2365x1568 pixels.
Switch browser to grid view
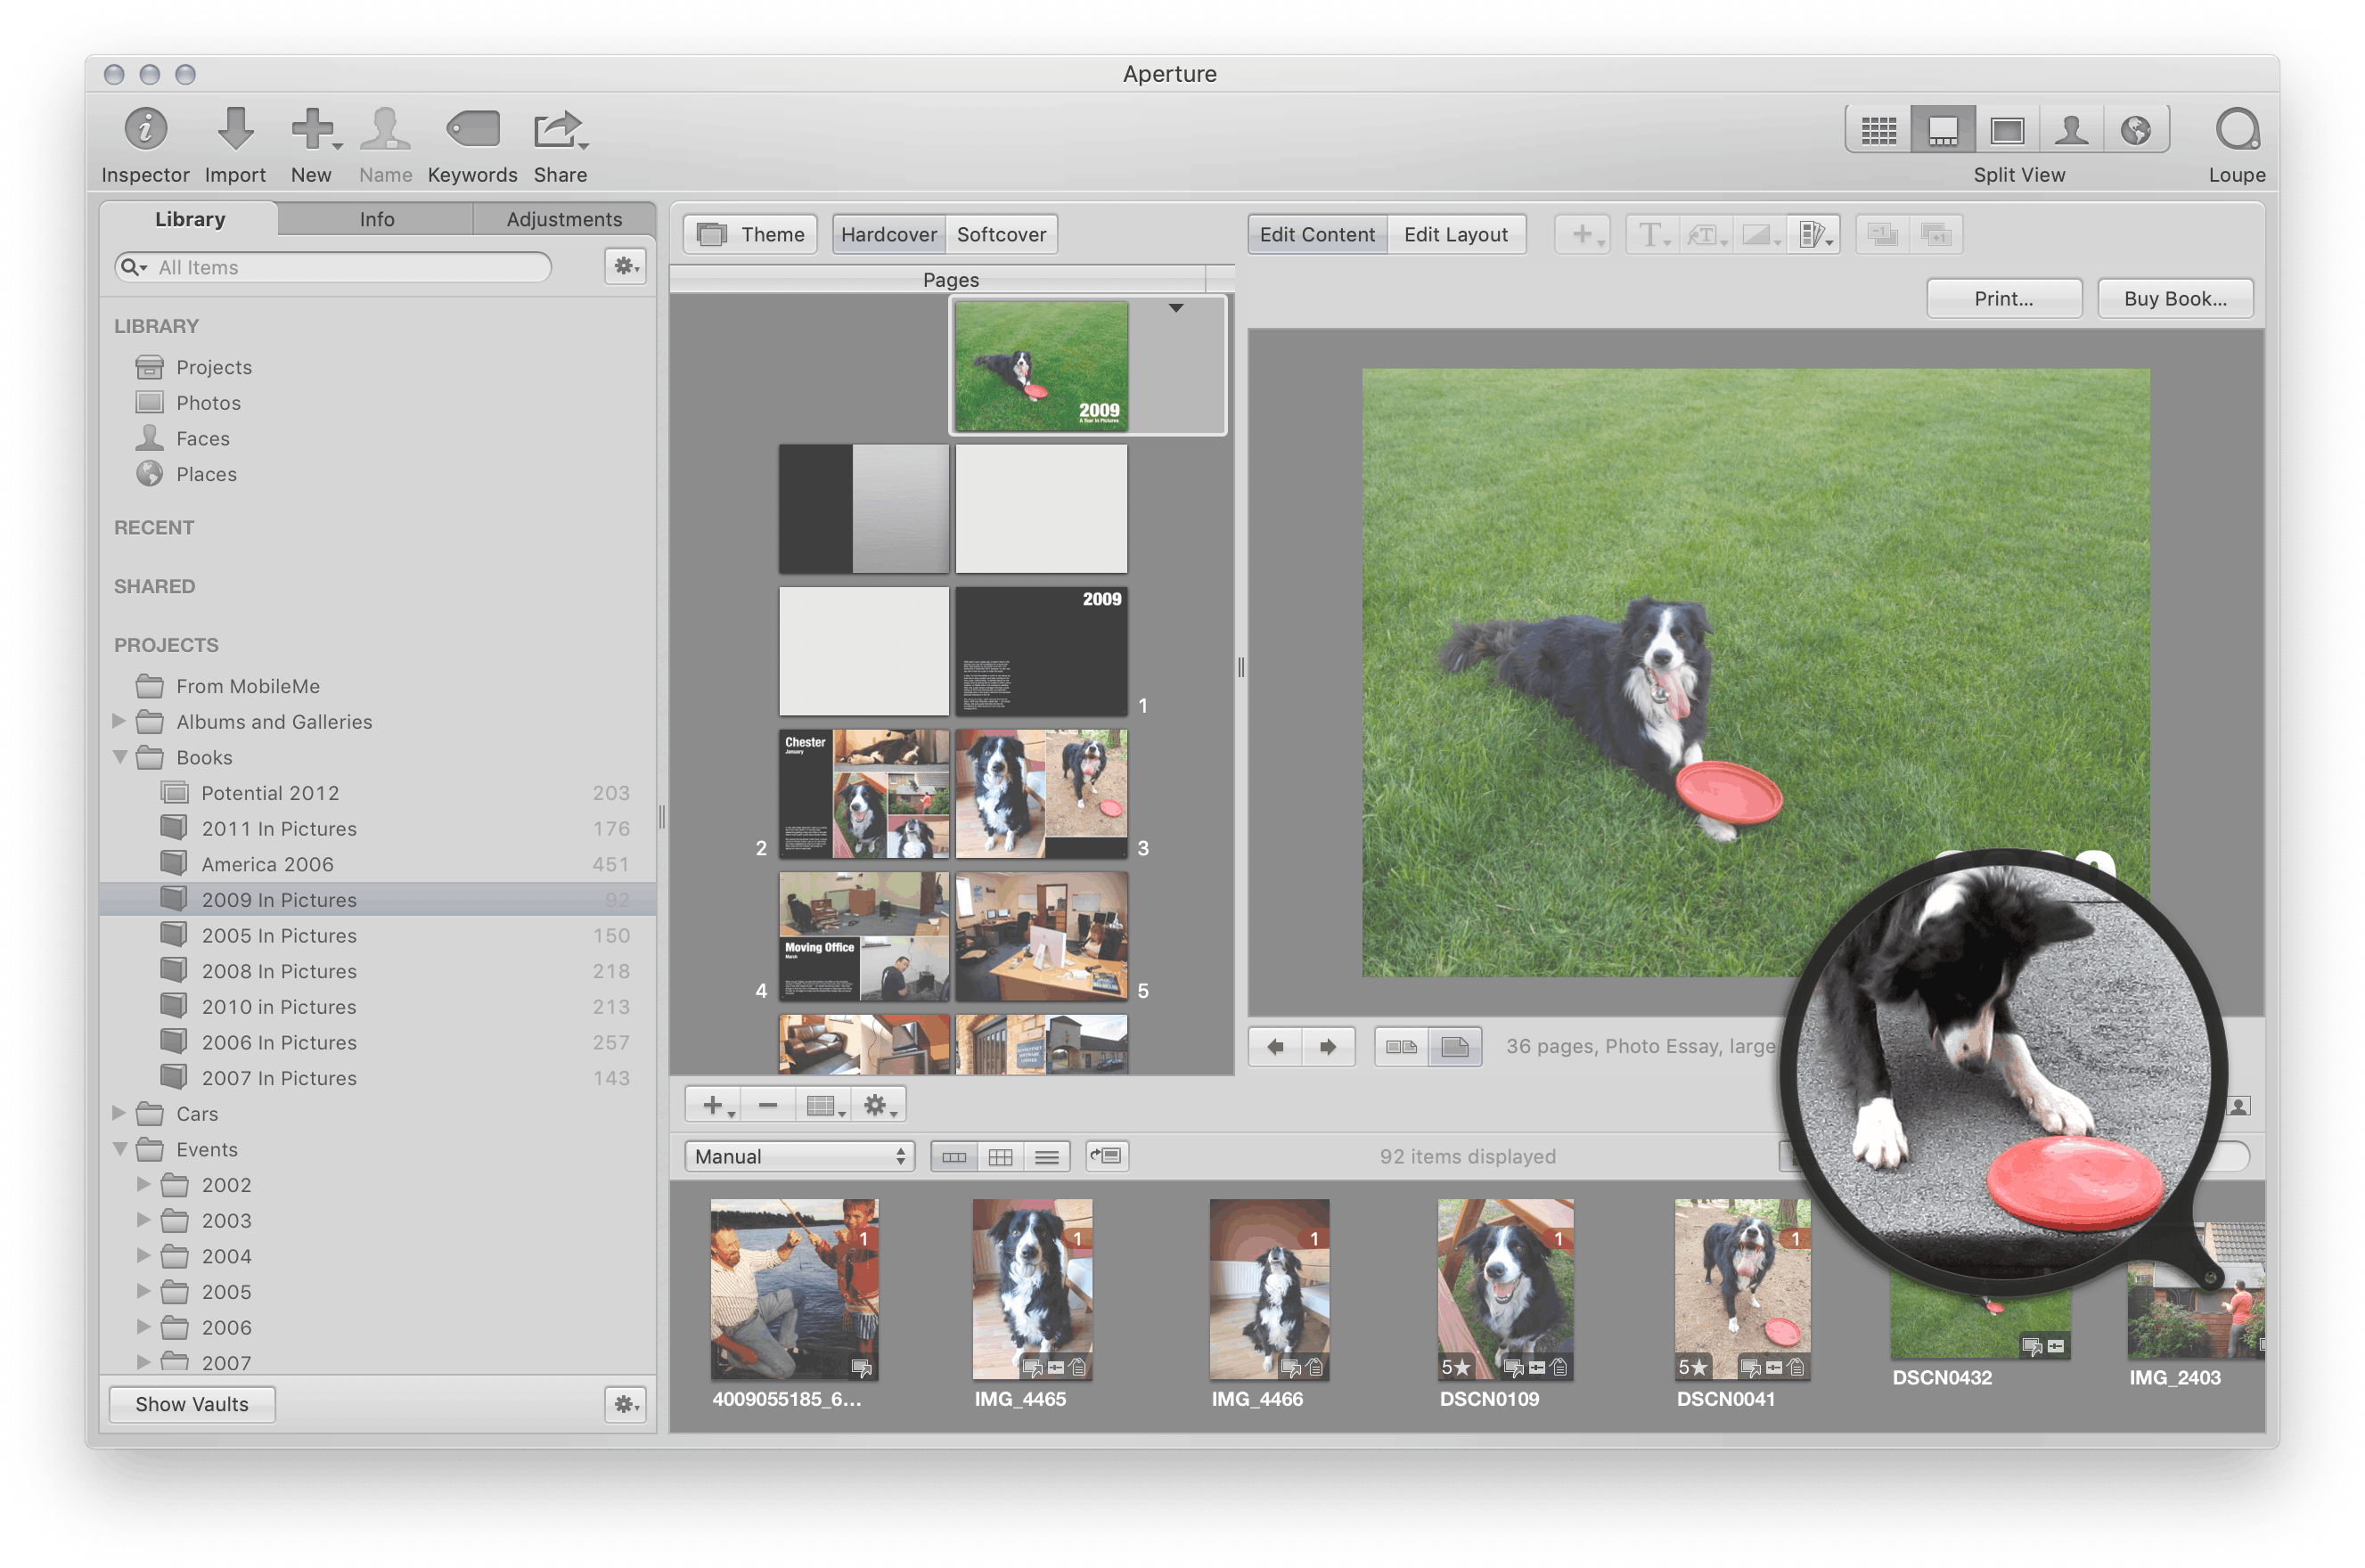(x=1000, y=1157)
